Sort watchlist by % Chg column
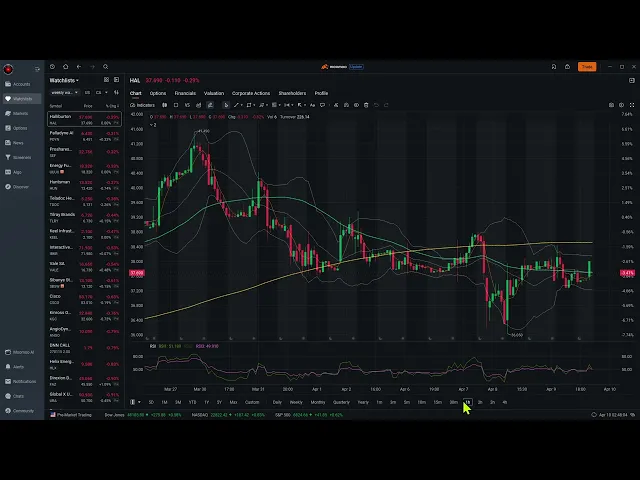 [x=112, y=106]
